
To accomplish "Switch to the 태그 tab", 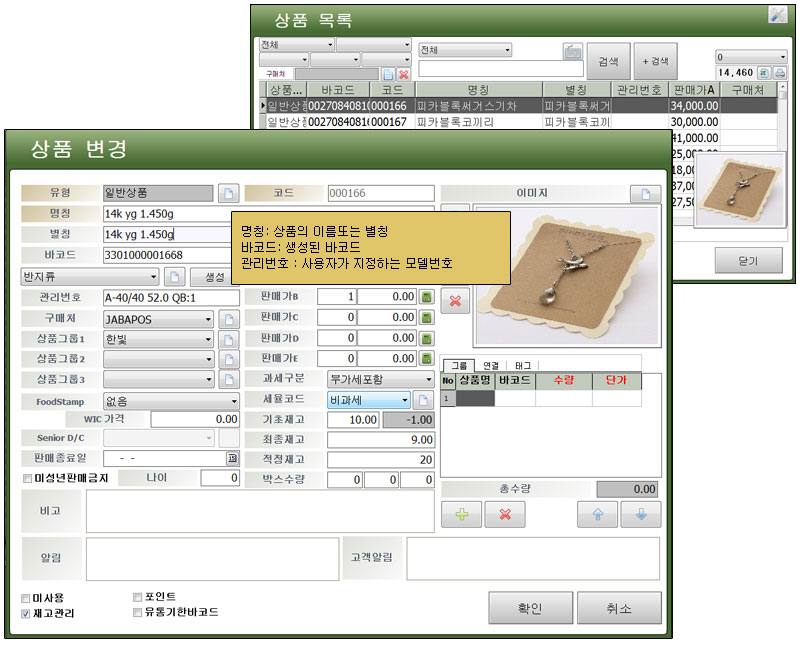I will point(523,366).
